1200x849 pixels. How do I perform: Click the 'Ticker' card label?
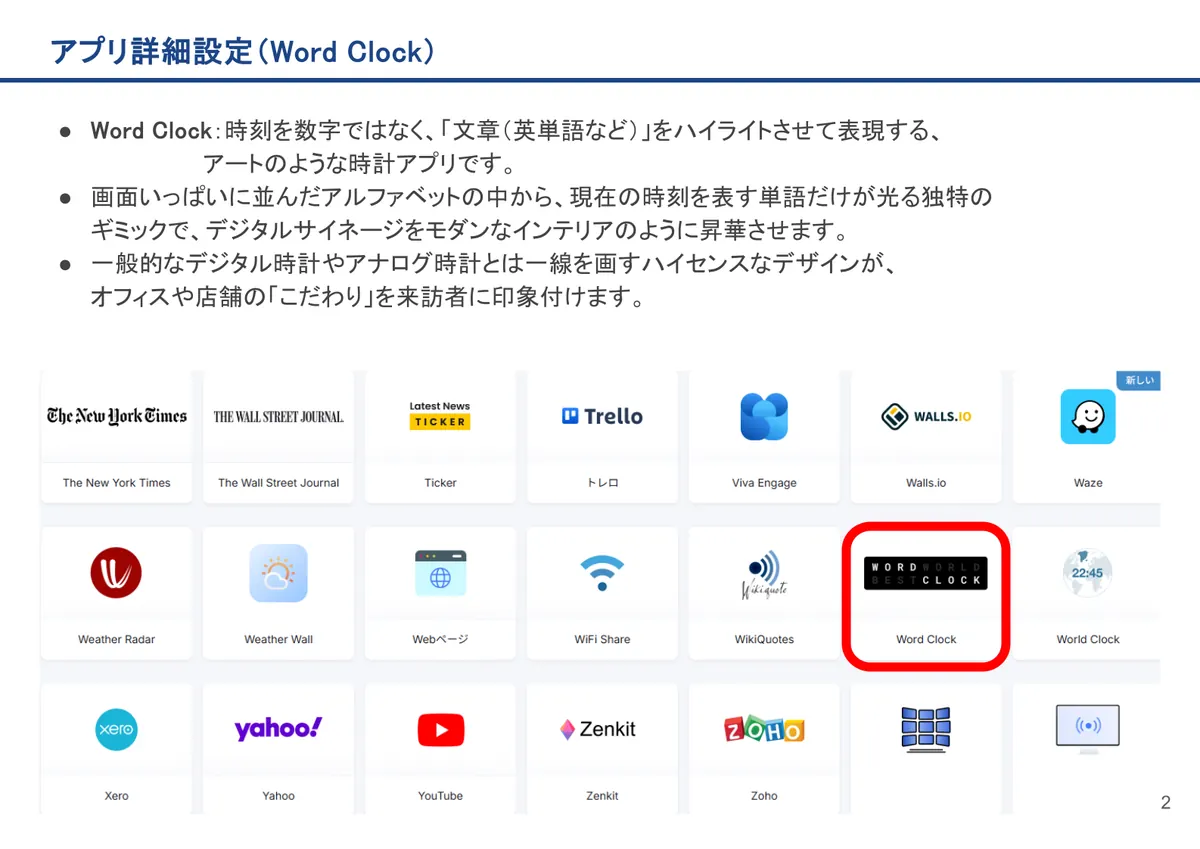click(x=440, y=483)
